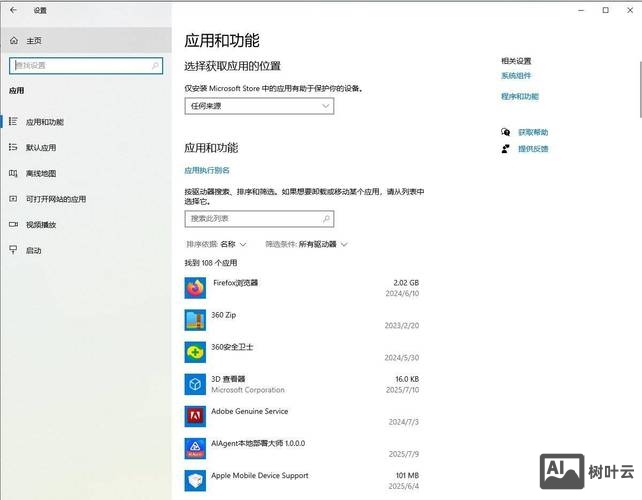This screenshot has width=642, height=500.
Task: Go to 可打开网站的应用 in sidebar
Action: [x=56, y=199]
